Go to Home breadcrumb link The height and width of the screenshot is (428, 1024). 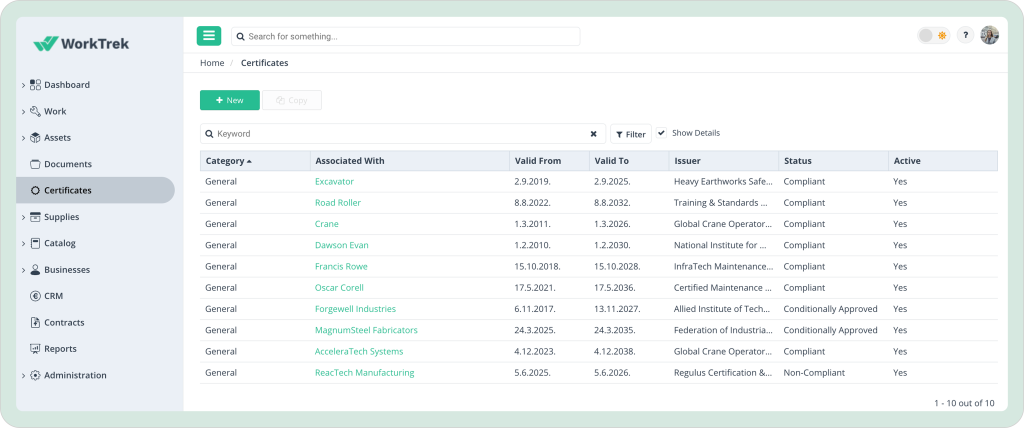[212, 63]
